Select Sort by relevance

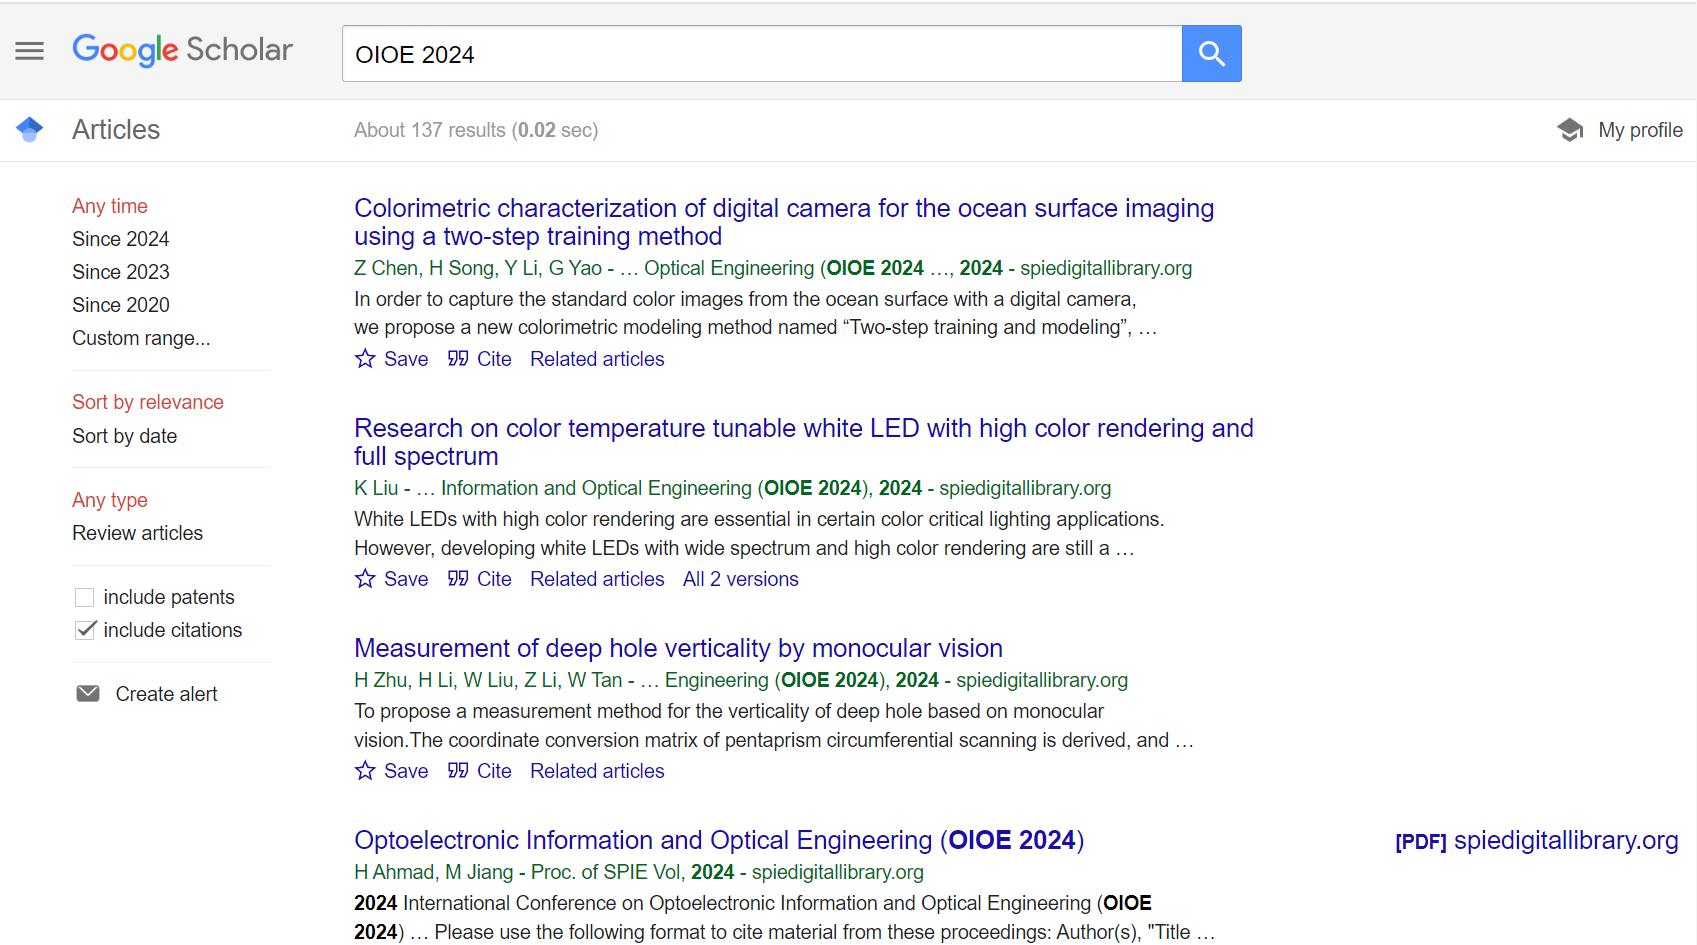148,402
